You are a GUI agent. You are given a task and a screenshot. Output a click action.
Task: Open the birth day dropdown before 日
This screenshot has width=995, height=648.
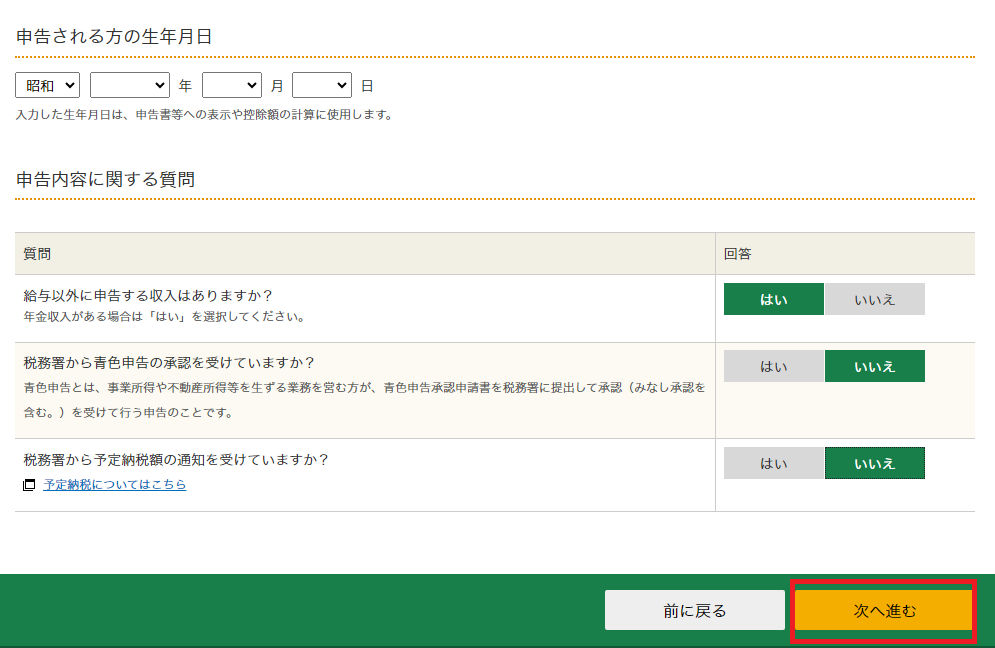[321, 86]
